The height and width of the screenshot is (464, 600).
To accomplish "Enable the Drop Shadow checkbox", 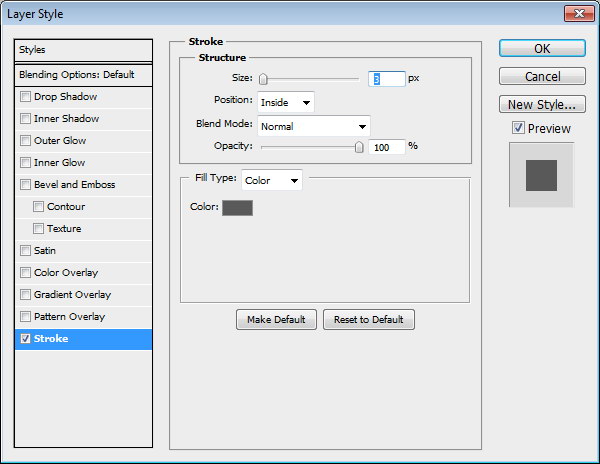I will 26,97.
